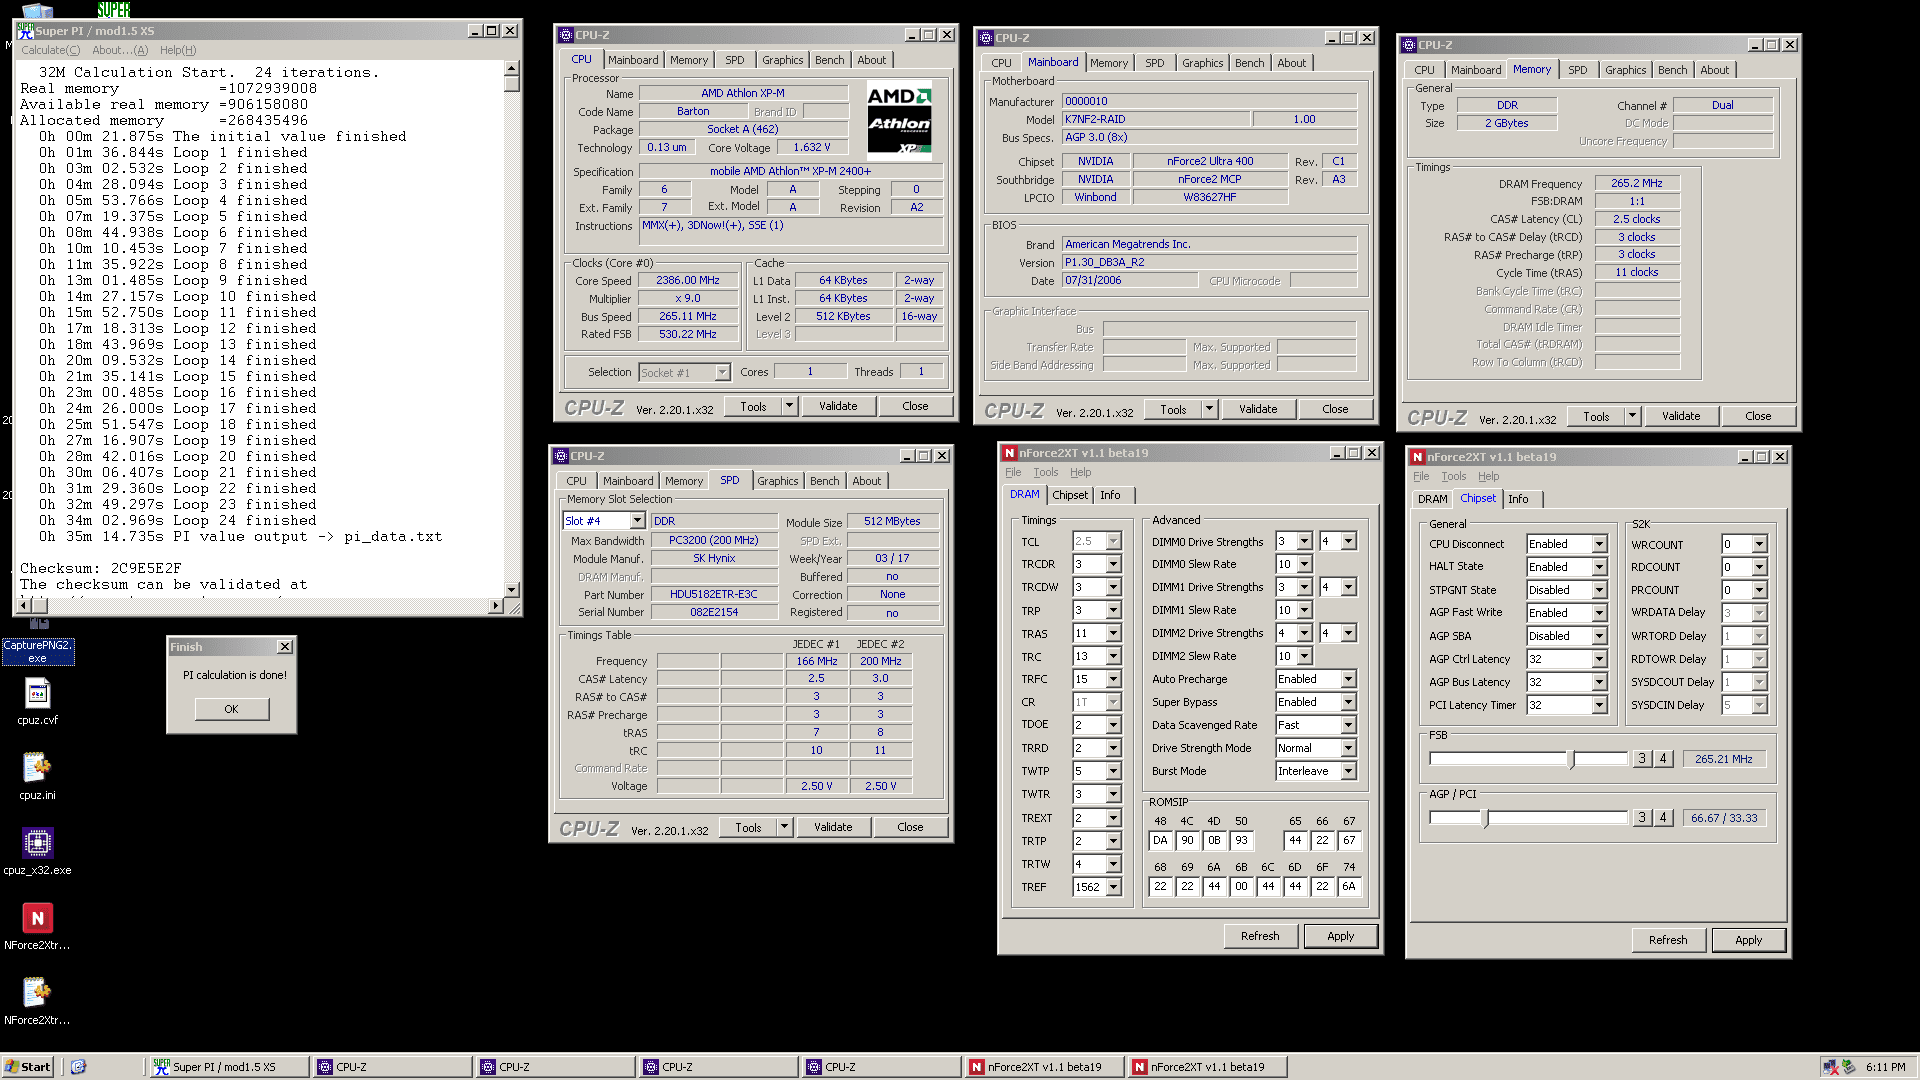Open the Auto Precharge dropdown

(1348, 679)
